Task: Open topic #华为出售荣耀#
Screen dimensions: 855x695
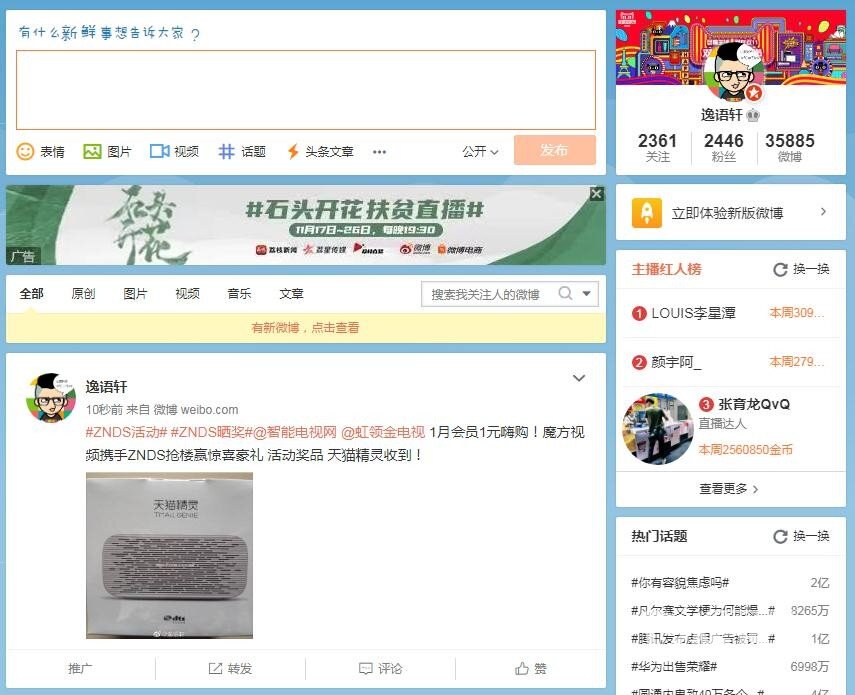Action: coord(674,666)
